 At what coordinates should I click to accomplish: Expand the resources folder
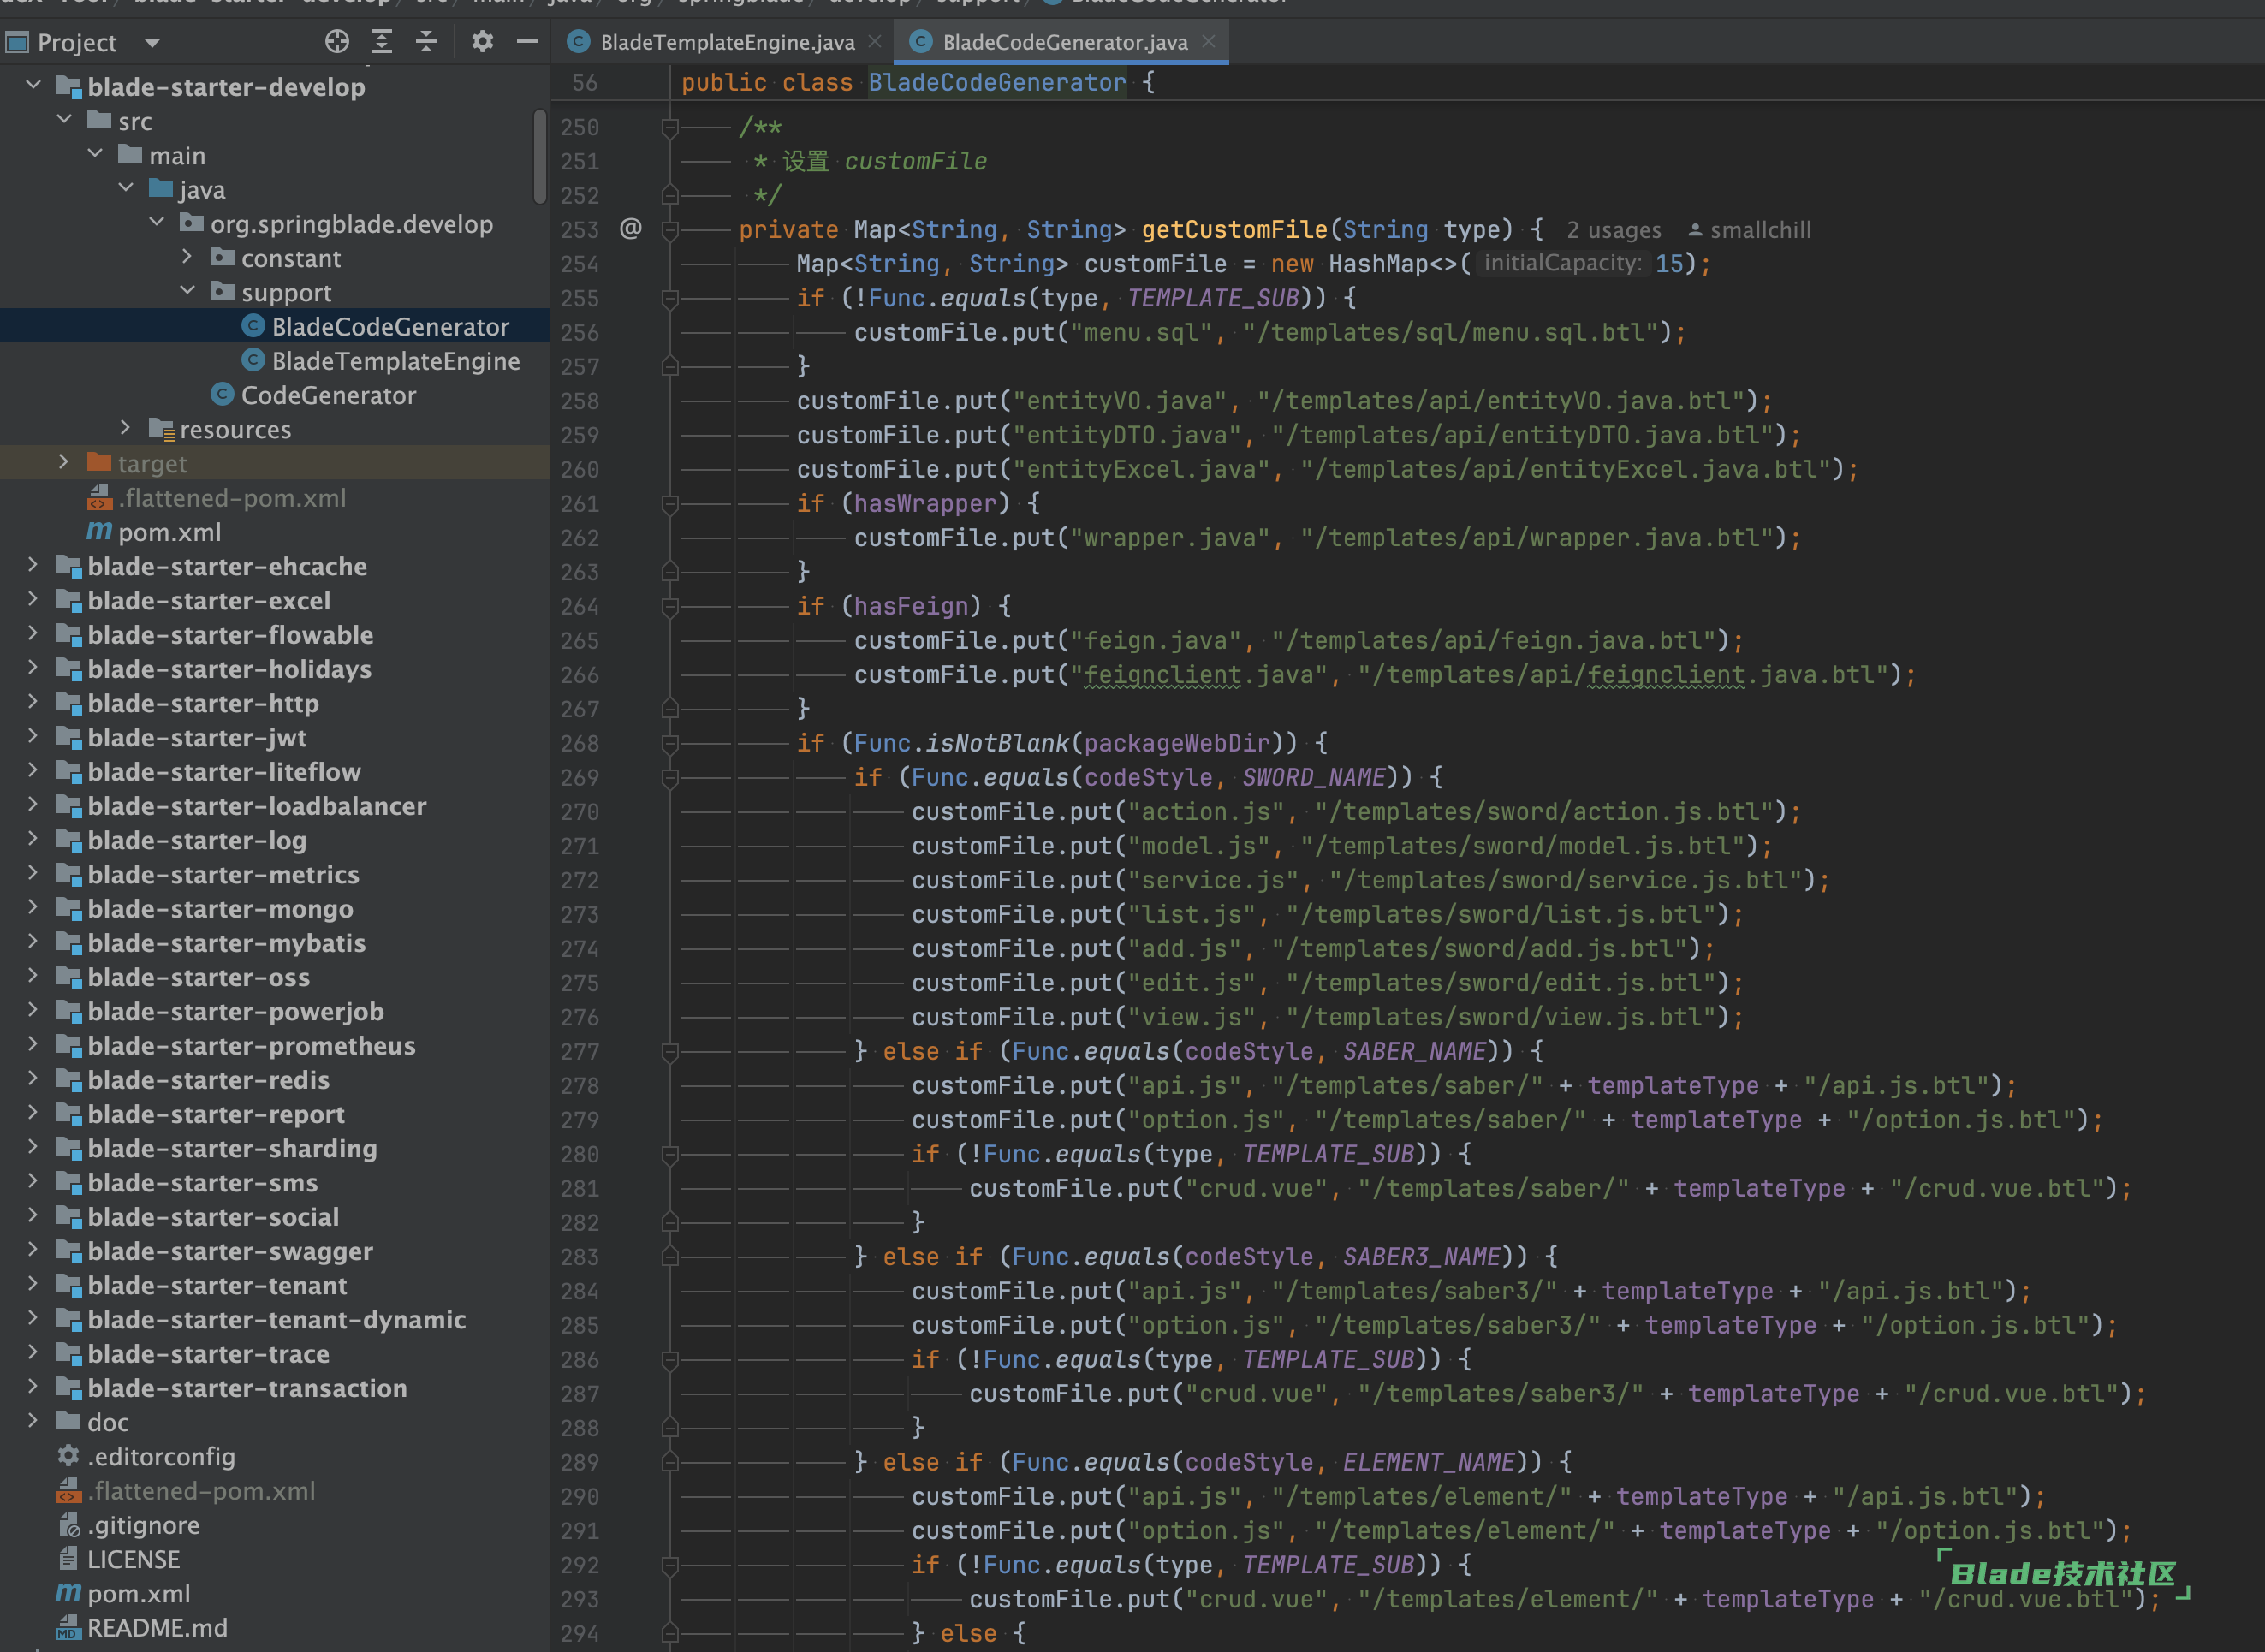[126, 428]
